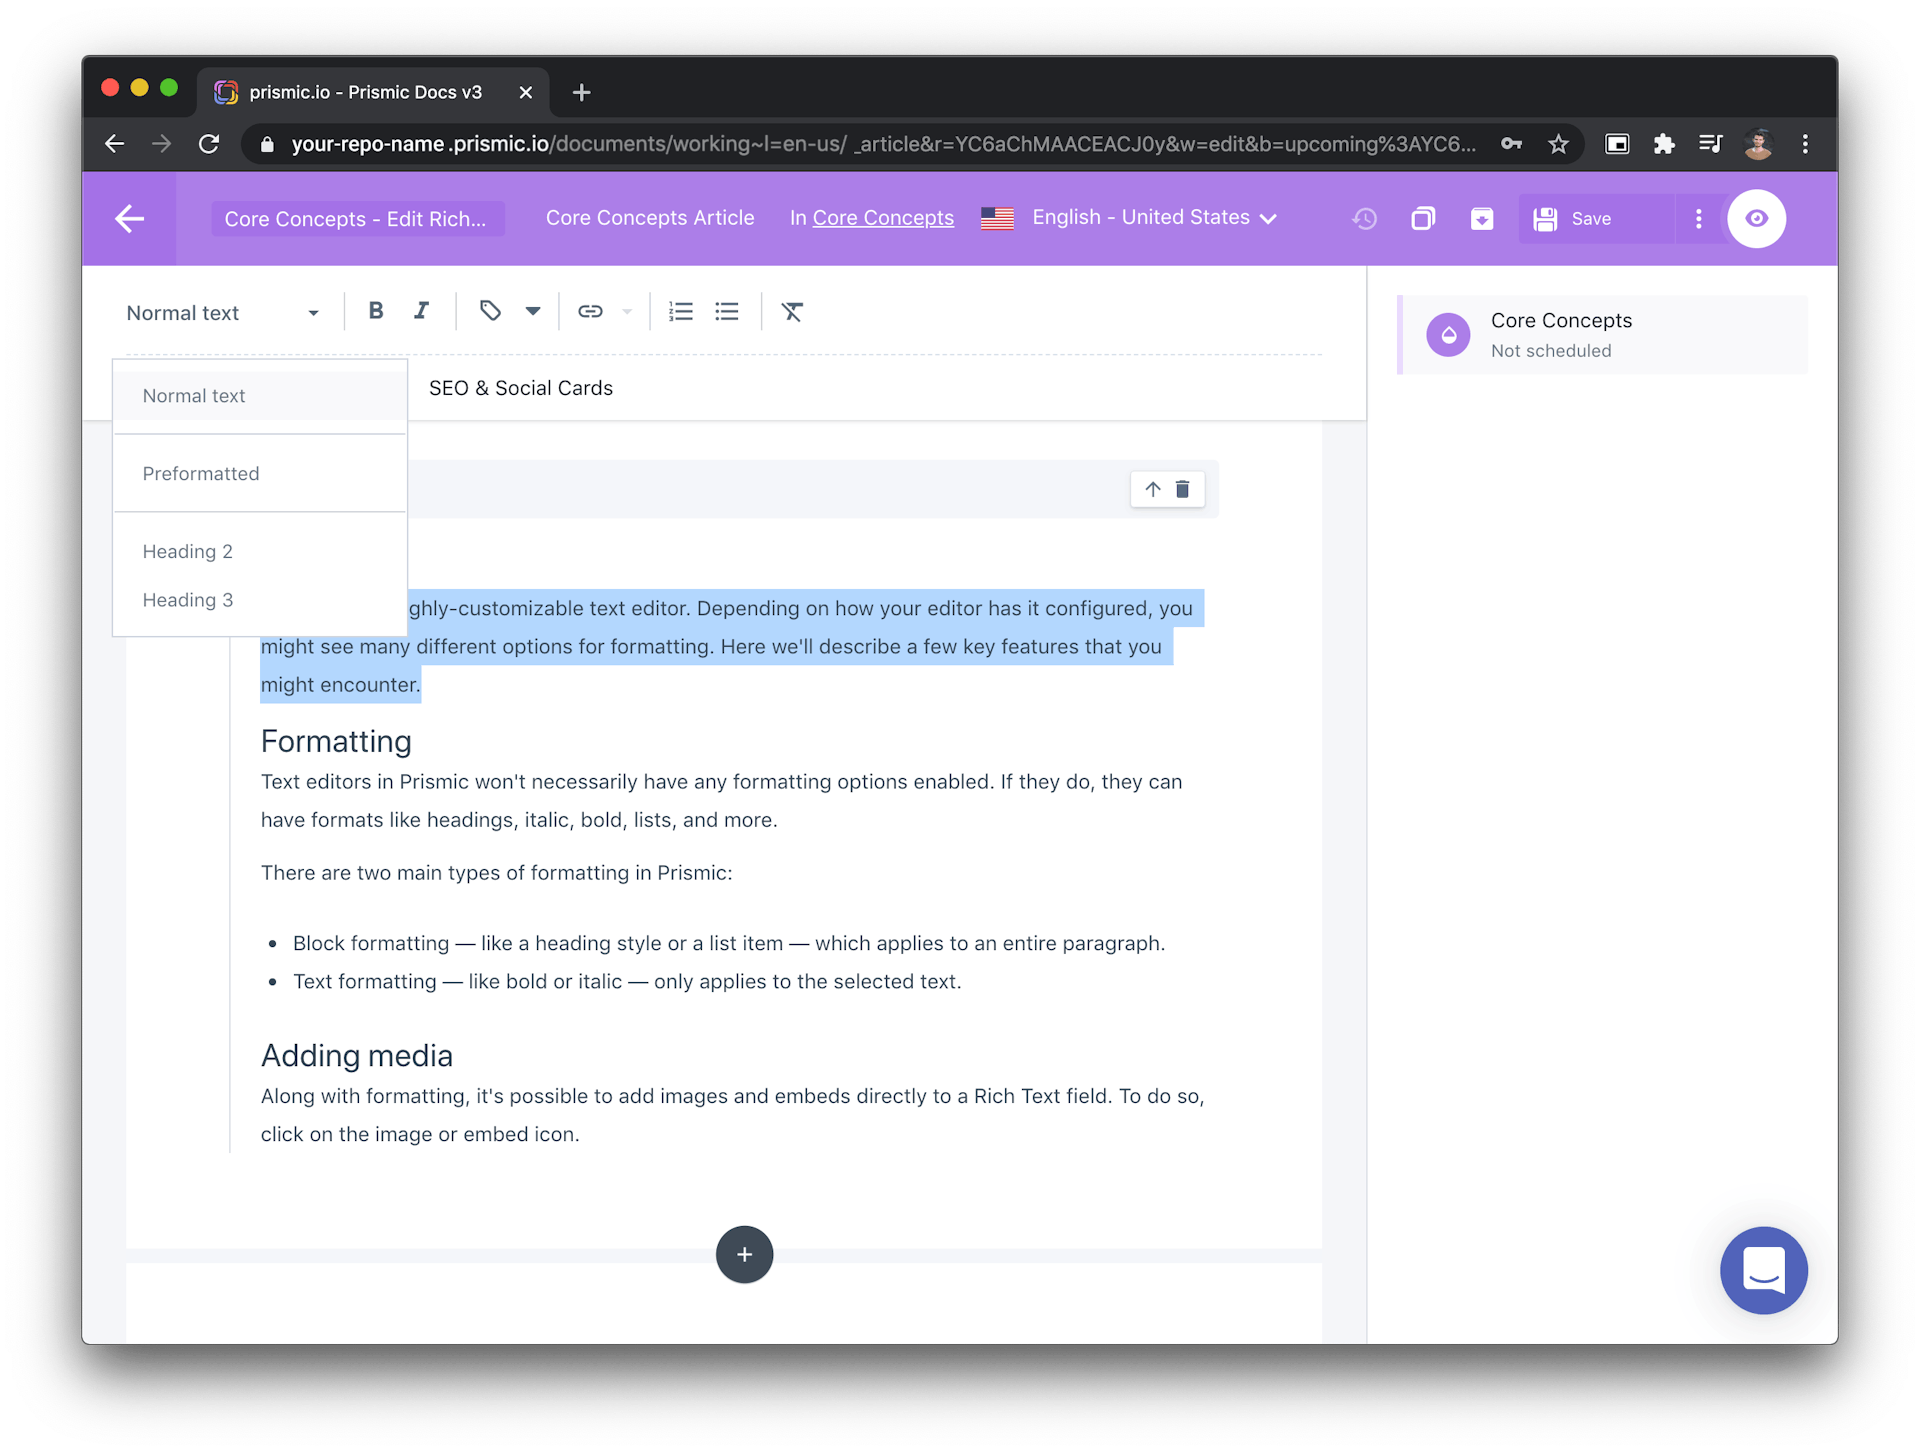Apply numbered list formatting
The width and height of the screenshot is (1920, 1452).
tap(681, 311)
